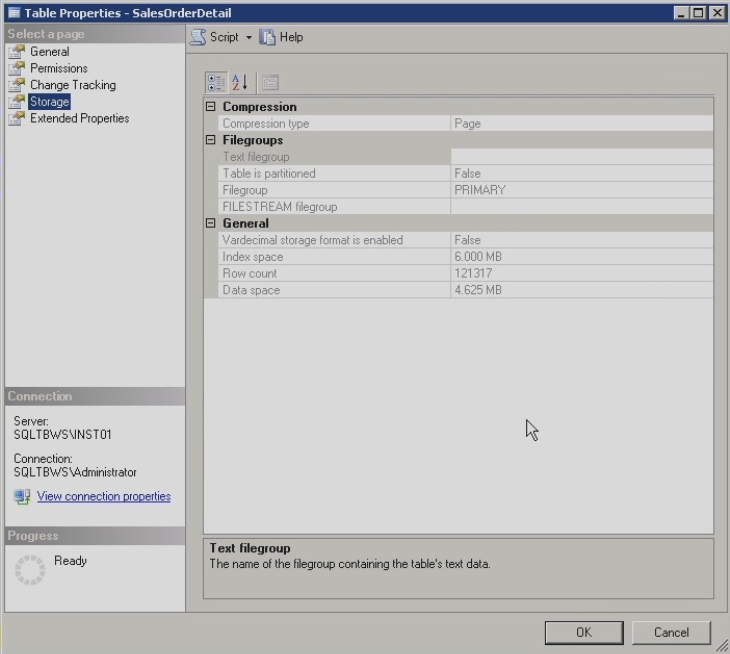Open the Extended Properties page
This screenshot has height=654, width=730.
pos(80,118)
